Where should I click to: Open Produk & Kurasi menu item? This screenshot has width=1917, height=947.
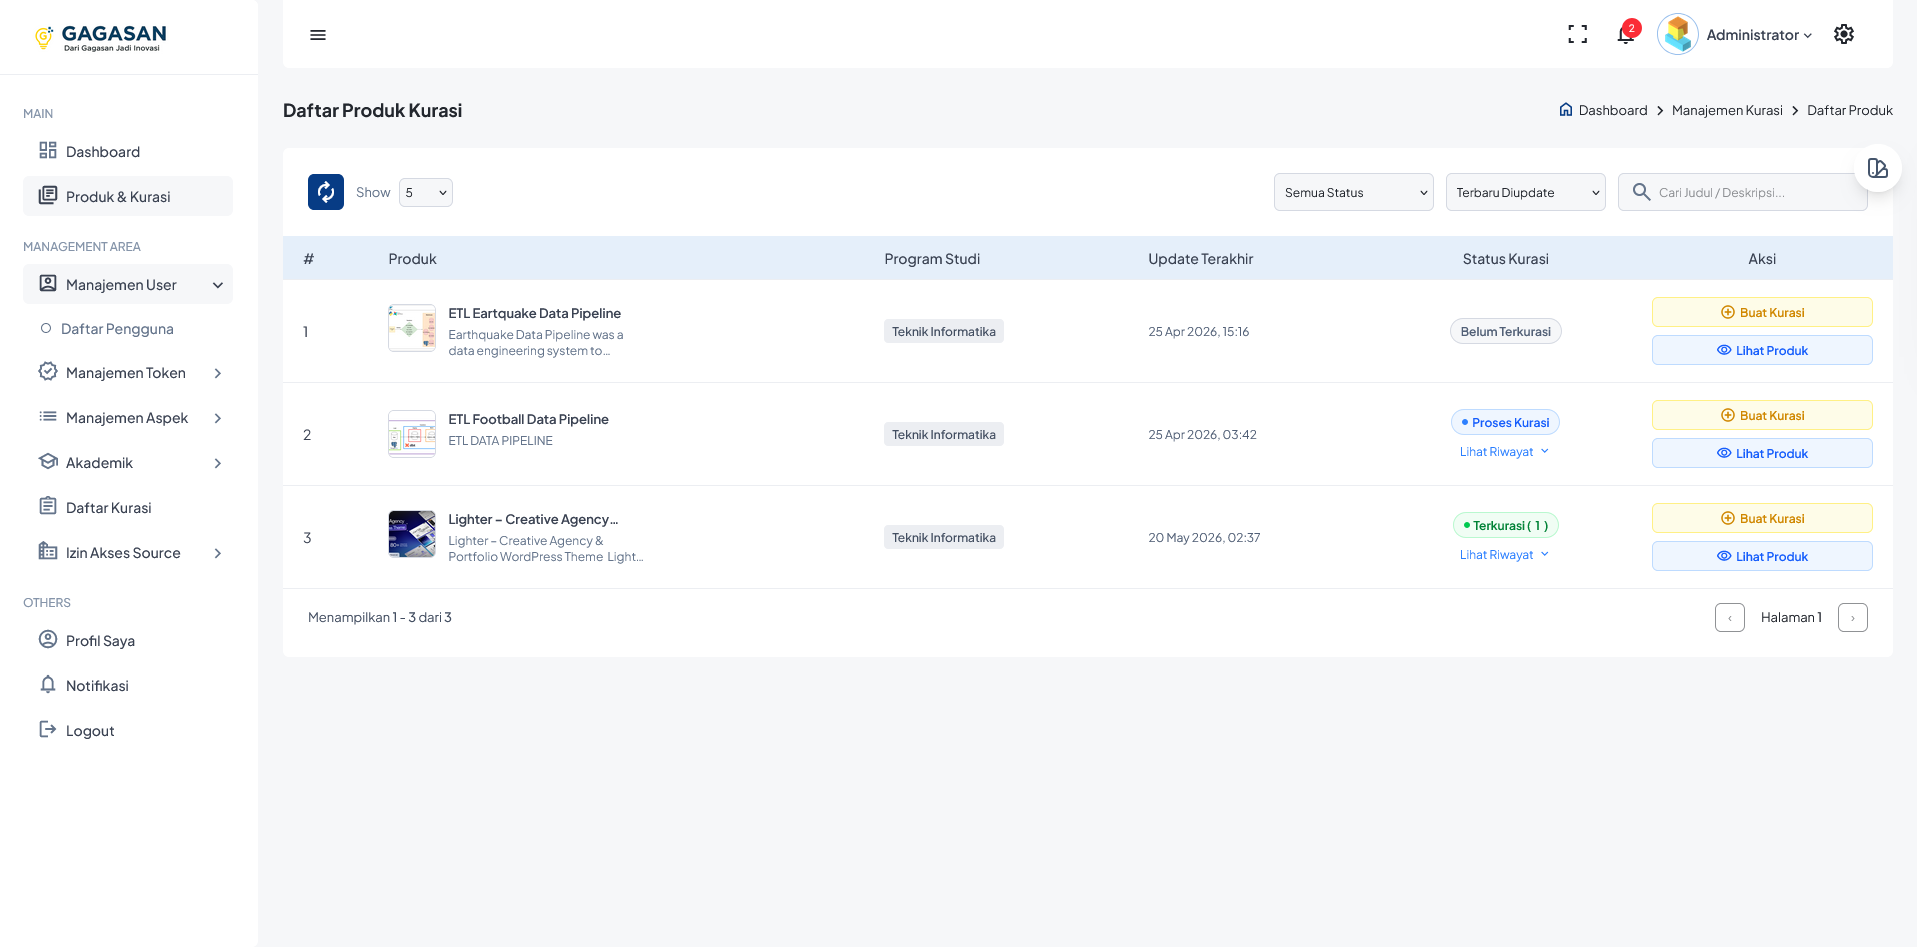[128, 197]
